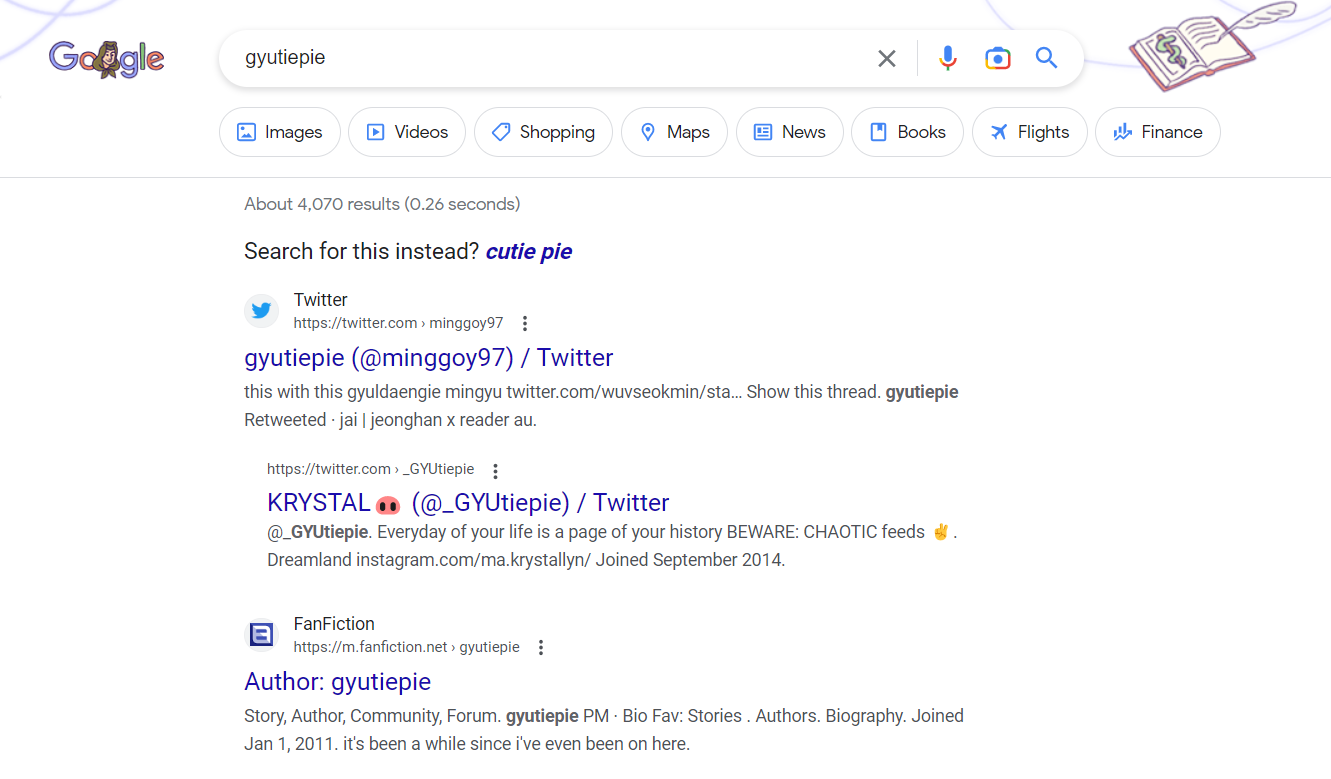Open gyutiepie (@minggoy97) / Twitter result
Image resolution: width=1331 pixels, height=779 pixels.
[x=429, y=358]
